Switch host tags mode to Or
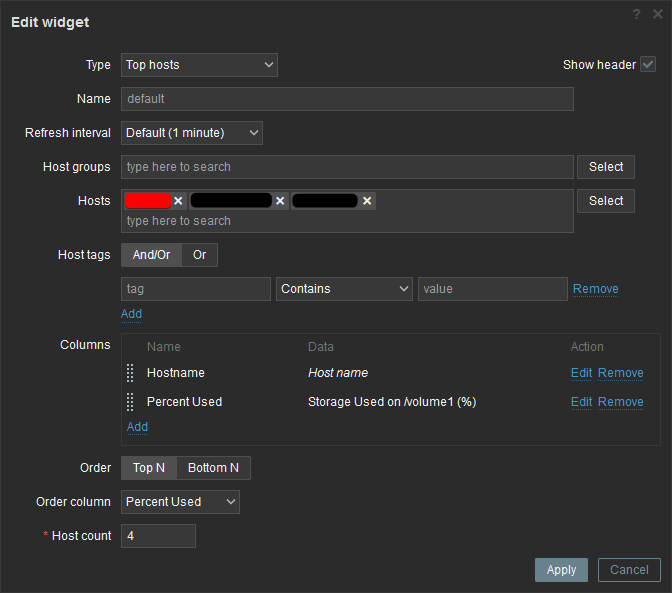 200,255
